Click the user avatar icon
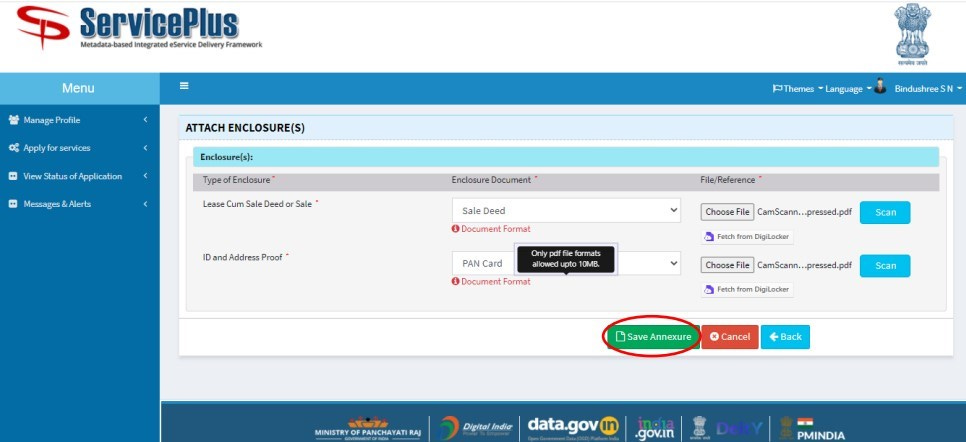 [880, 86]
